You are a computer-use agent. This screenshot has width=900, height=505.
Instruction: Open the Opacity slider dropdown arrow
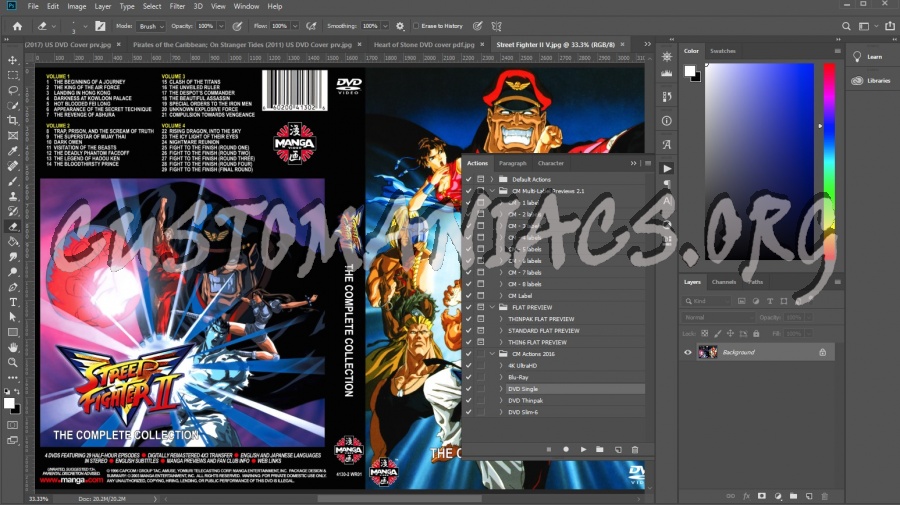coord(221,26)
